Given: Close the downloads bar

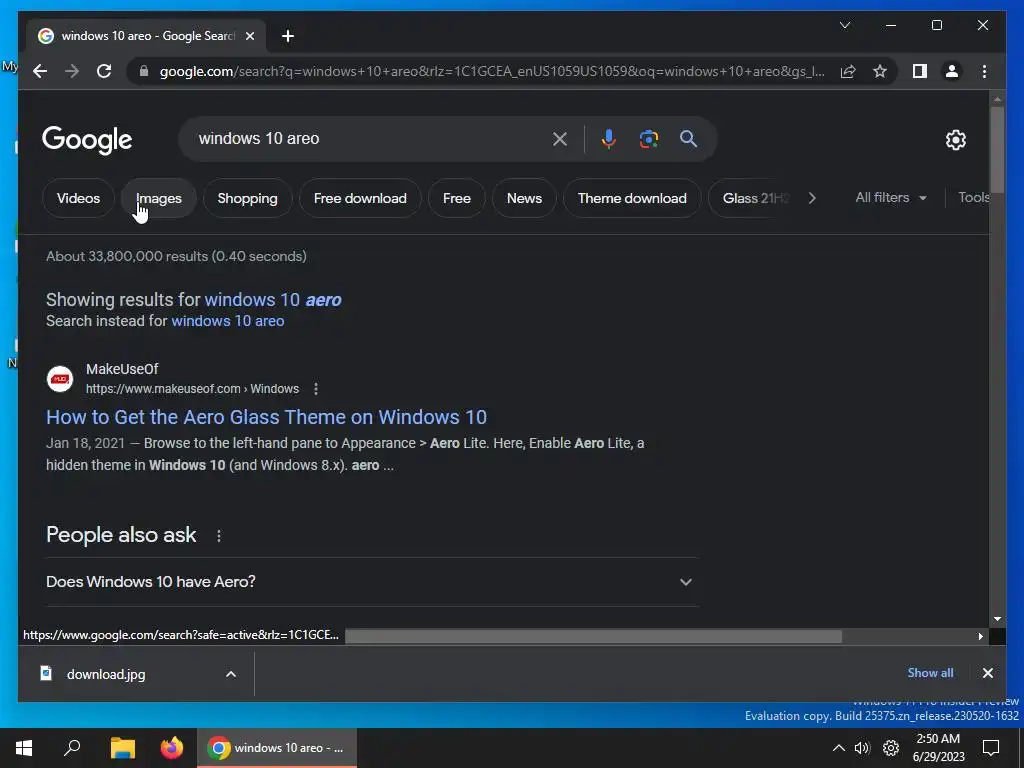Looking at the screenshot, I should [987, 673].
